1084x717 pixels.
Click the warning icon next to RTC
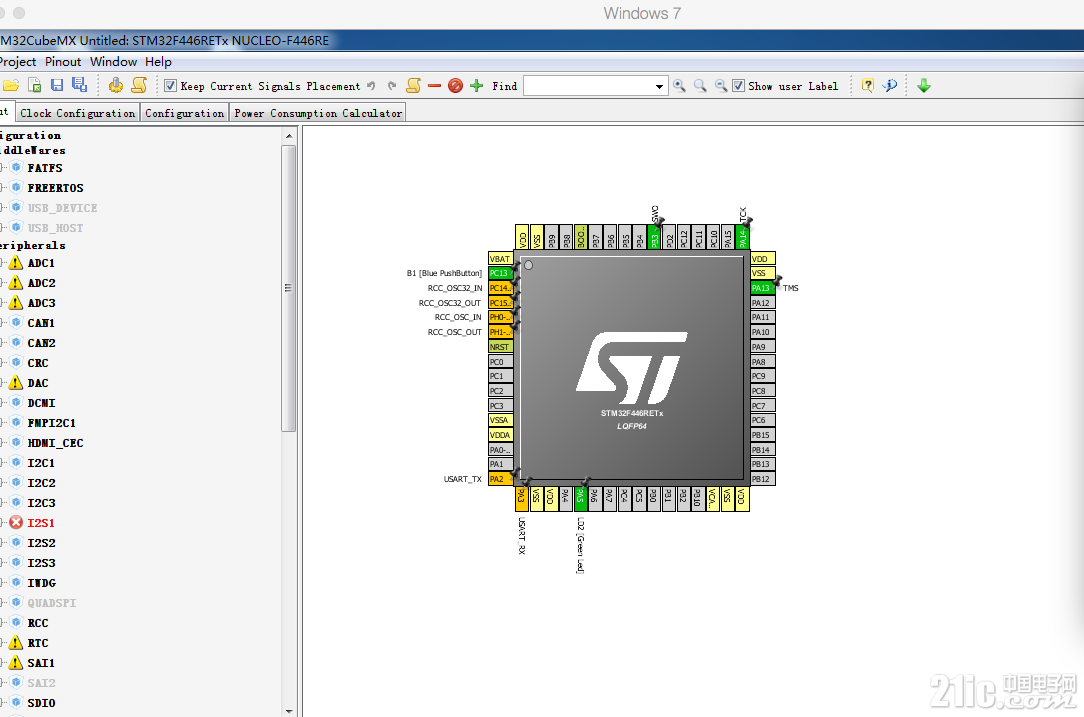[16, 642]
